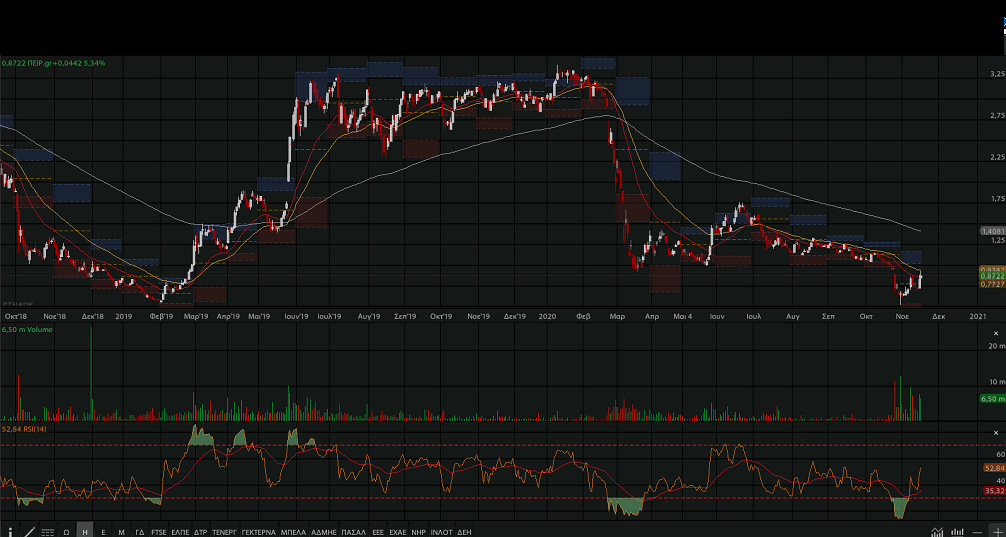Load the ΕΛΠΕ stock chart

180,531
